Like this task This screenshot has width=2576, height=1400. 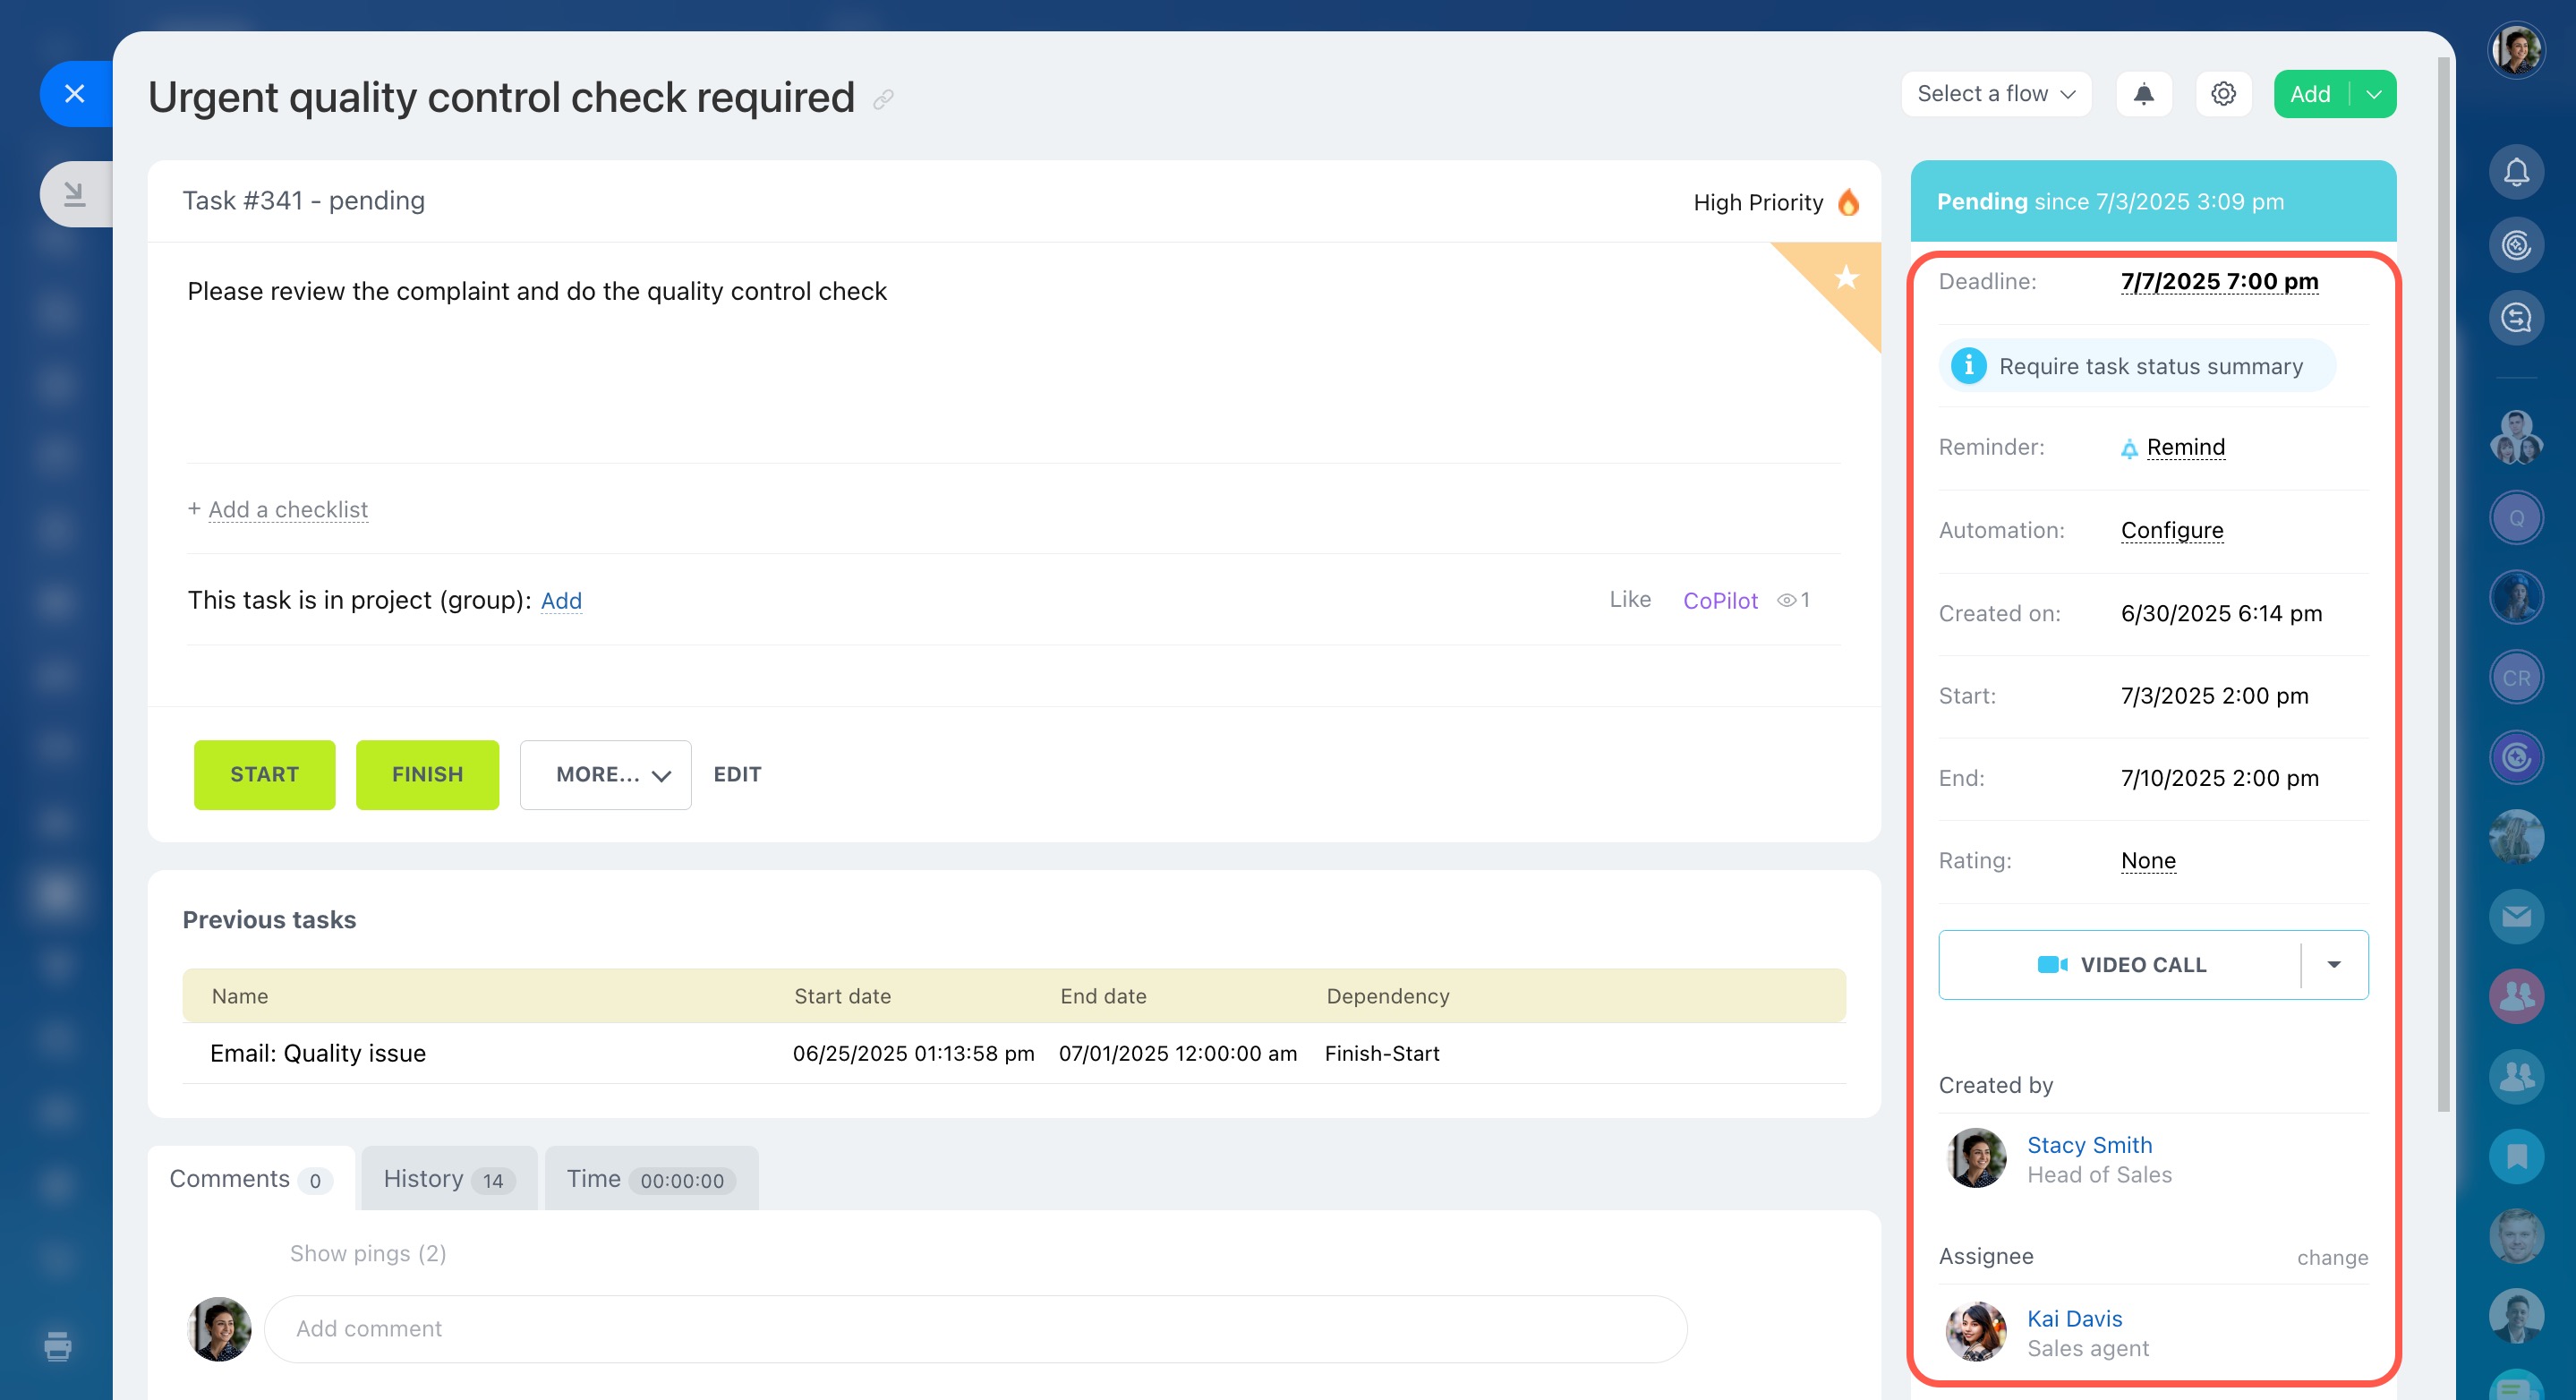pyautogui.click(x=1630, y=599)
